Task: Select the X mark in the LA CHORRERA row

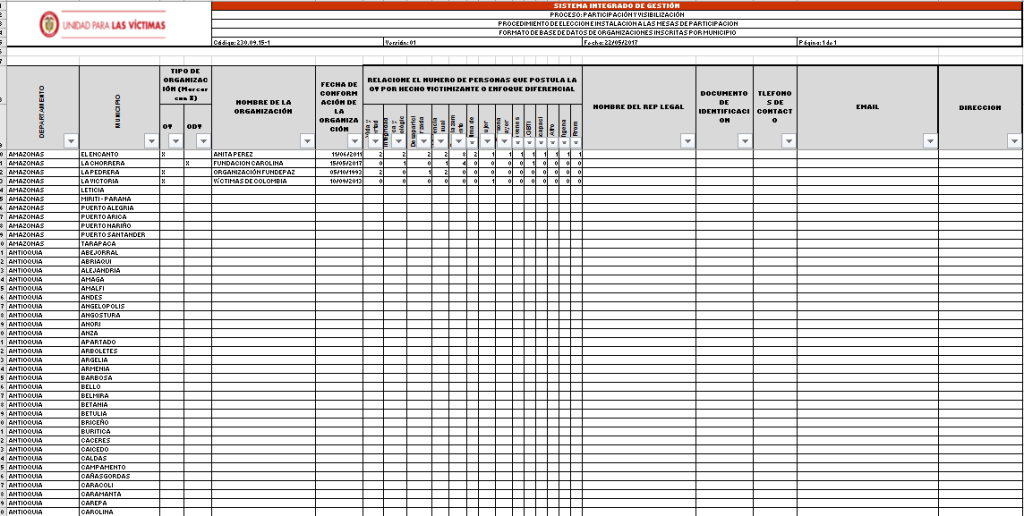Action: [198, 163]
